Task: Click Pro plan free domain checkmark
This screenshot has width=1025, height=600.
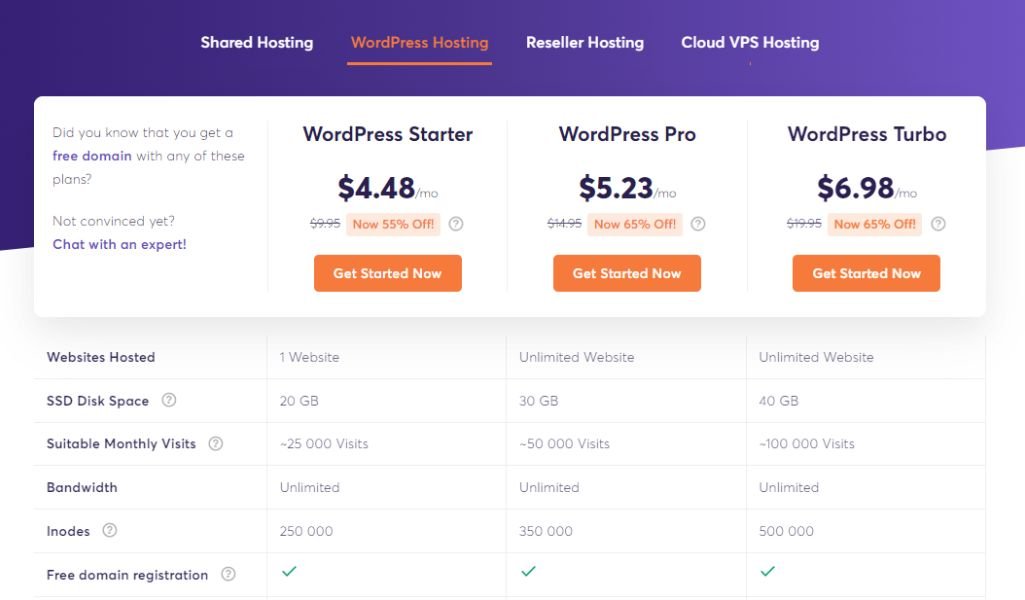Action: (x=528, y=571)
